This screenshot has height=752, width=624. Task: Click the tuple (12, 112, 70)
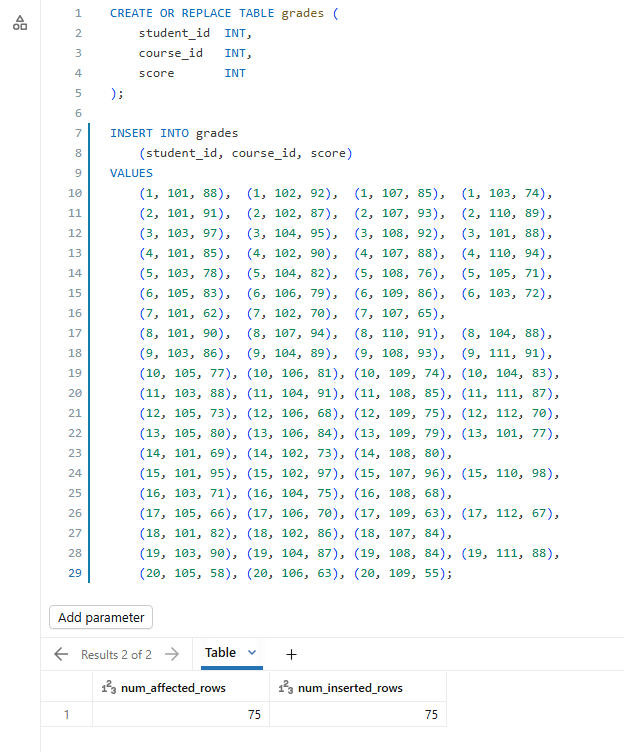pos(507,413)
